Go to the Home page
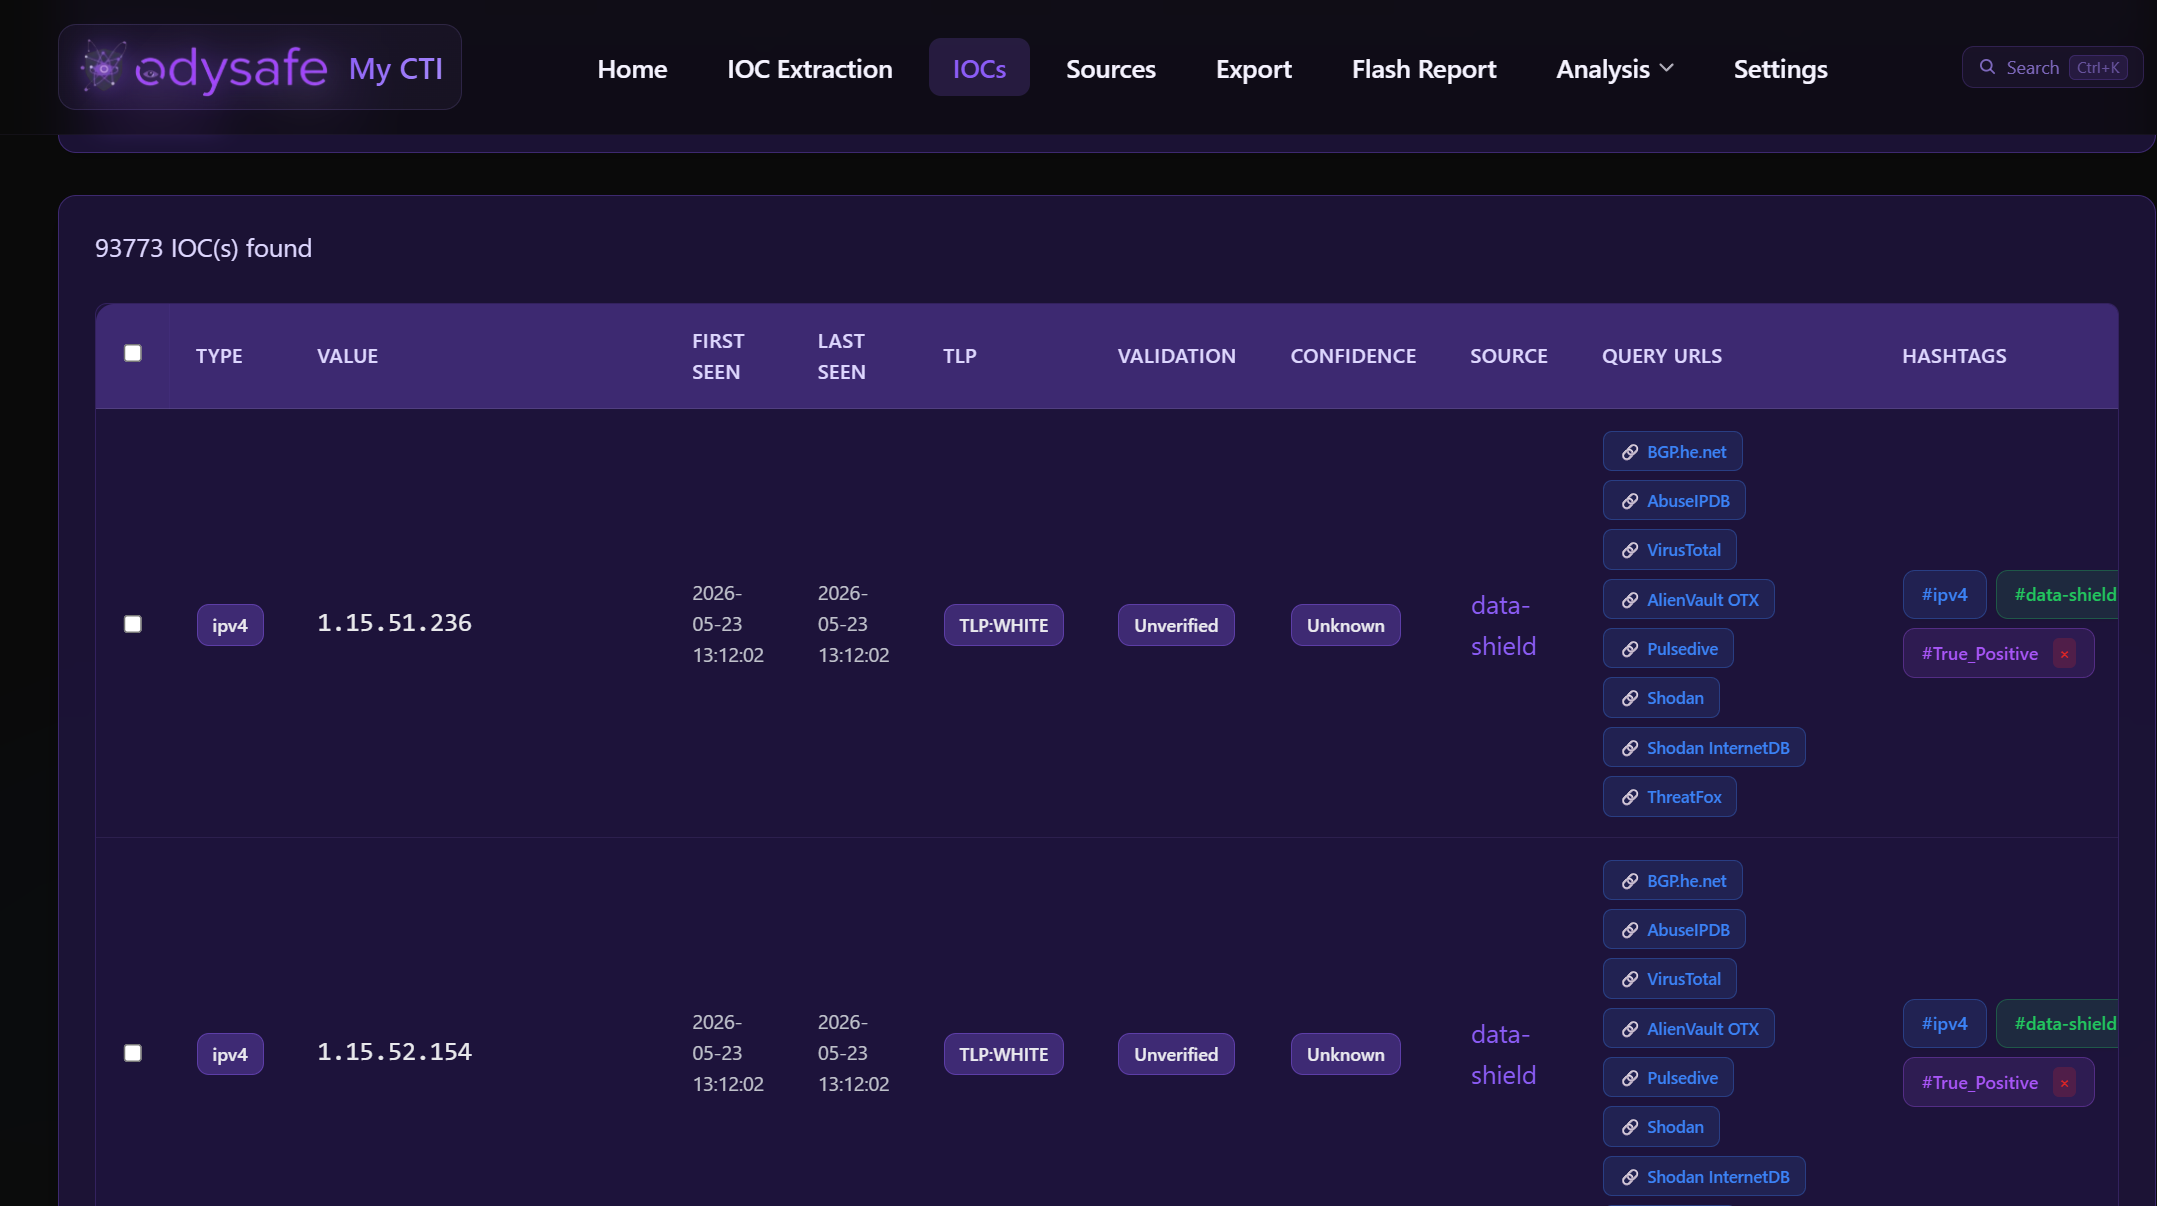This screenshot has width=2157, height=1206. click(632, 69)
